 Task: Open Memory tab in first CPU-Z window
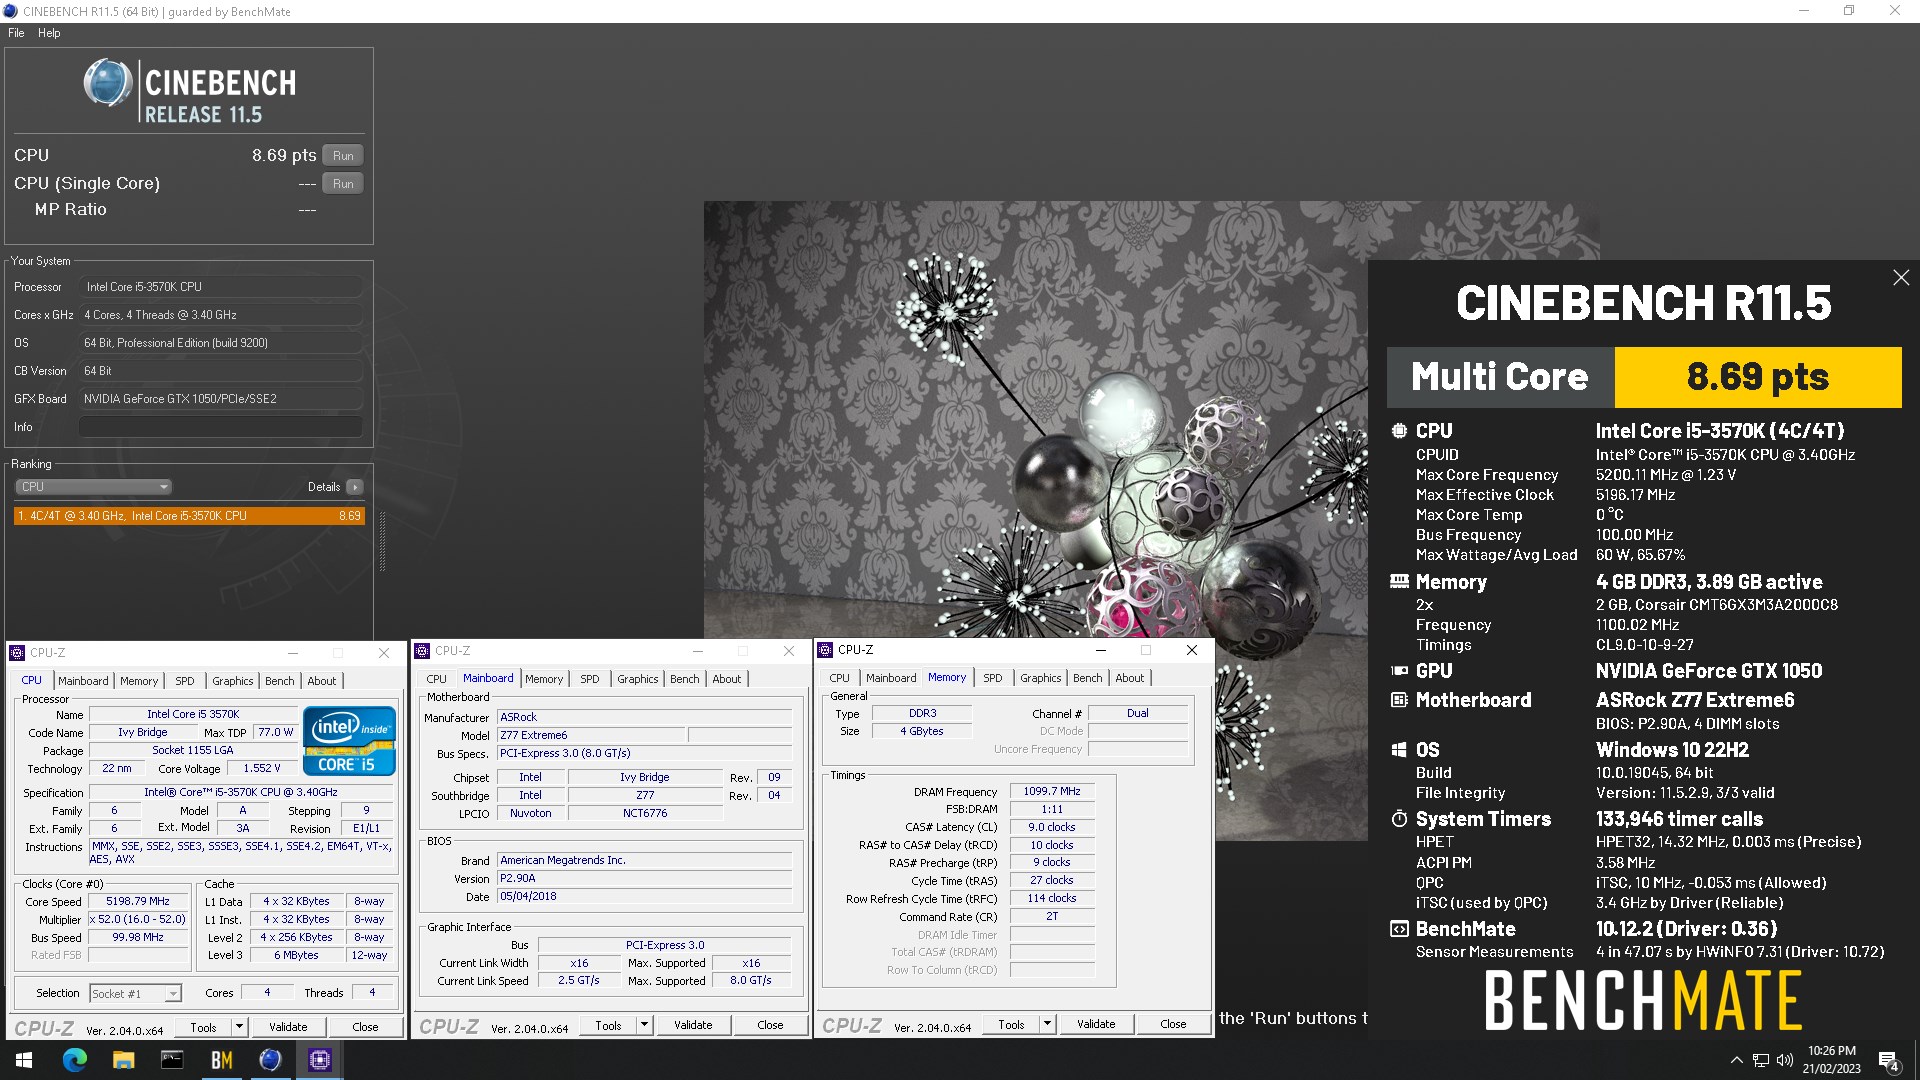(x=139, y=681)
